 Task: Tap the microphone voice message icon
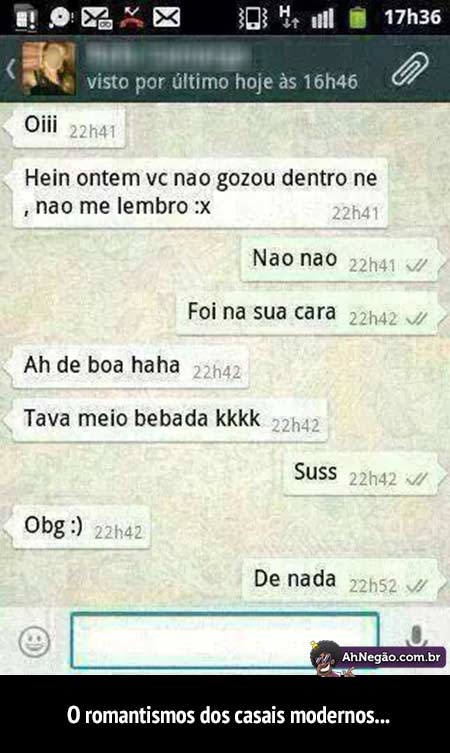click(x=416, y=636)
